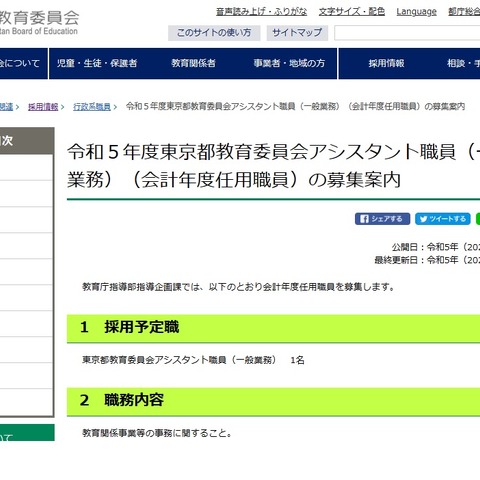Screen dimensions: 480x480
Task: Click the 公開日 date text
Action: point(436,247)
